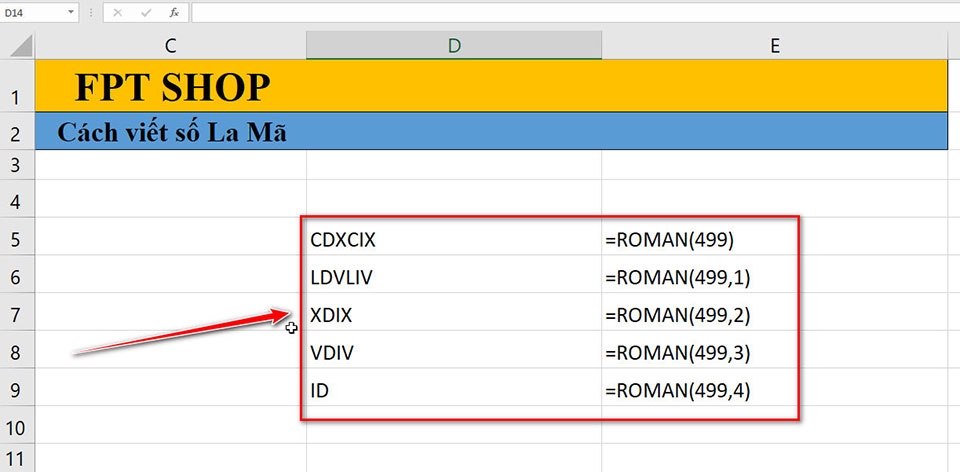Select row 5 header
960x472 pixels.
17,236
